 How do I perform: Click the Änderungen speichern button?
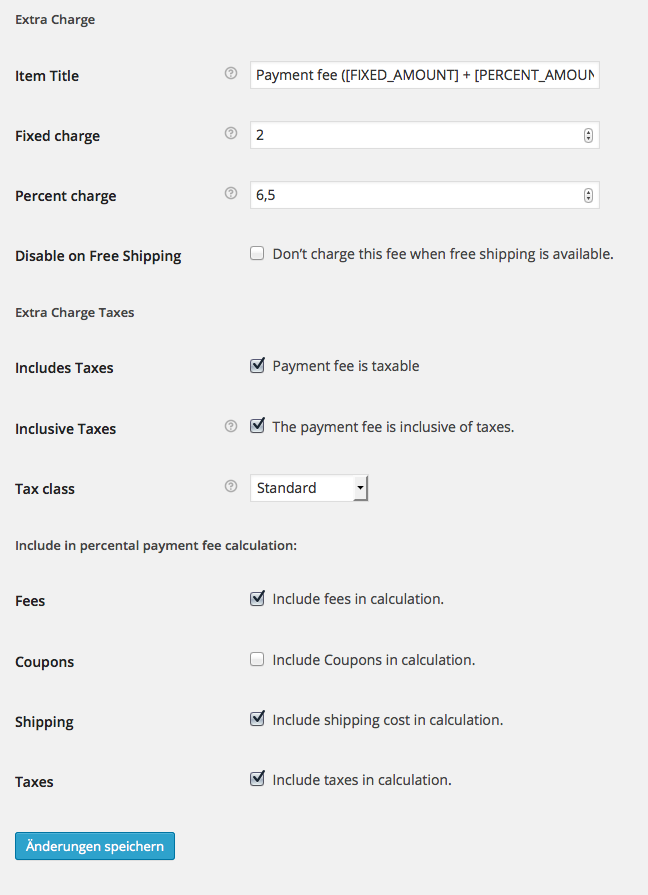click(95, 846)
